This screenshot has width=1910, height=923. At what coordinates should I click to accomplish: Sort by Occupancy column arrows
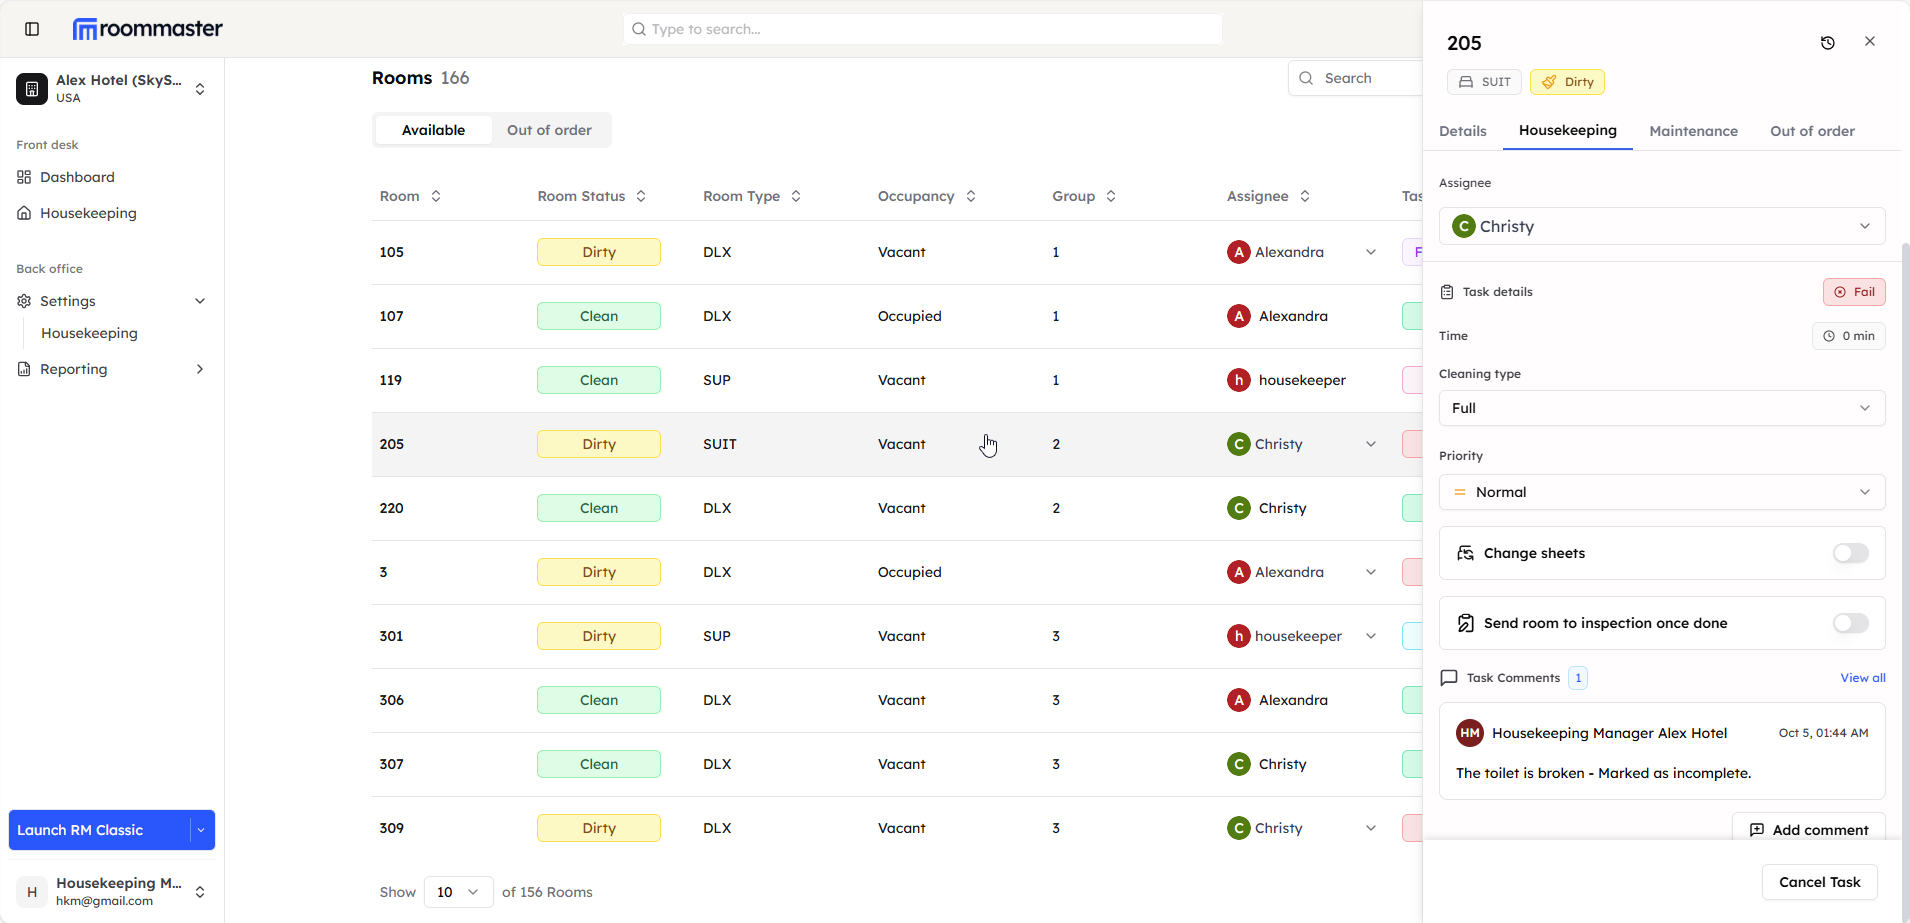tap(971, 197)
